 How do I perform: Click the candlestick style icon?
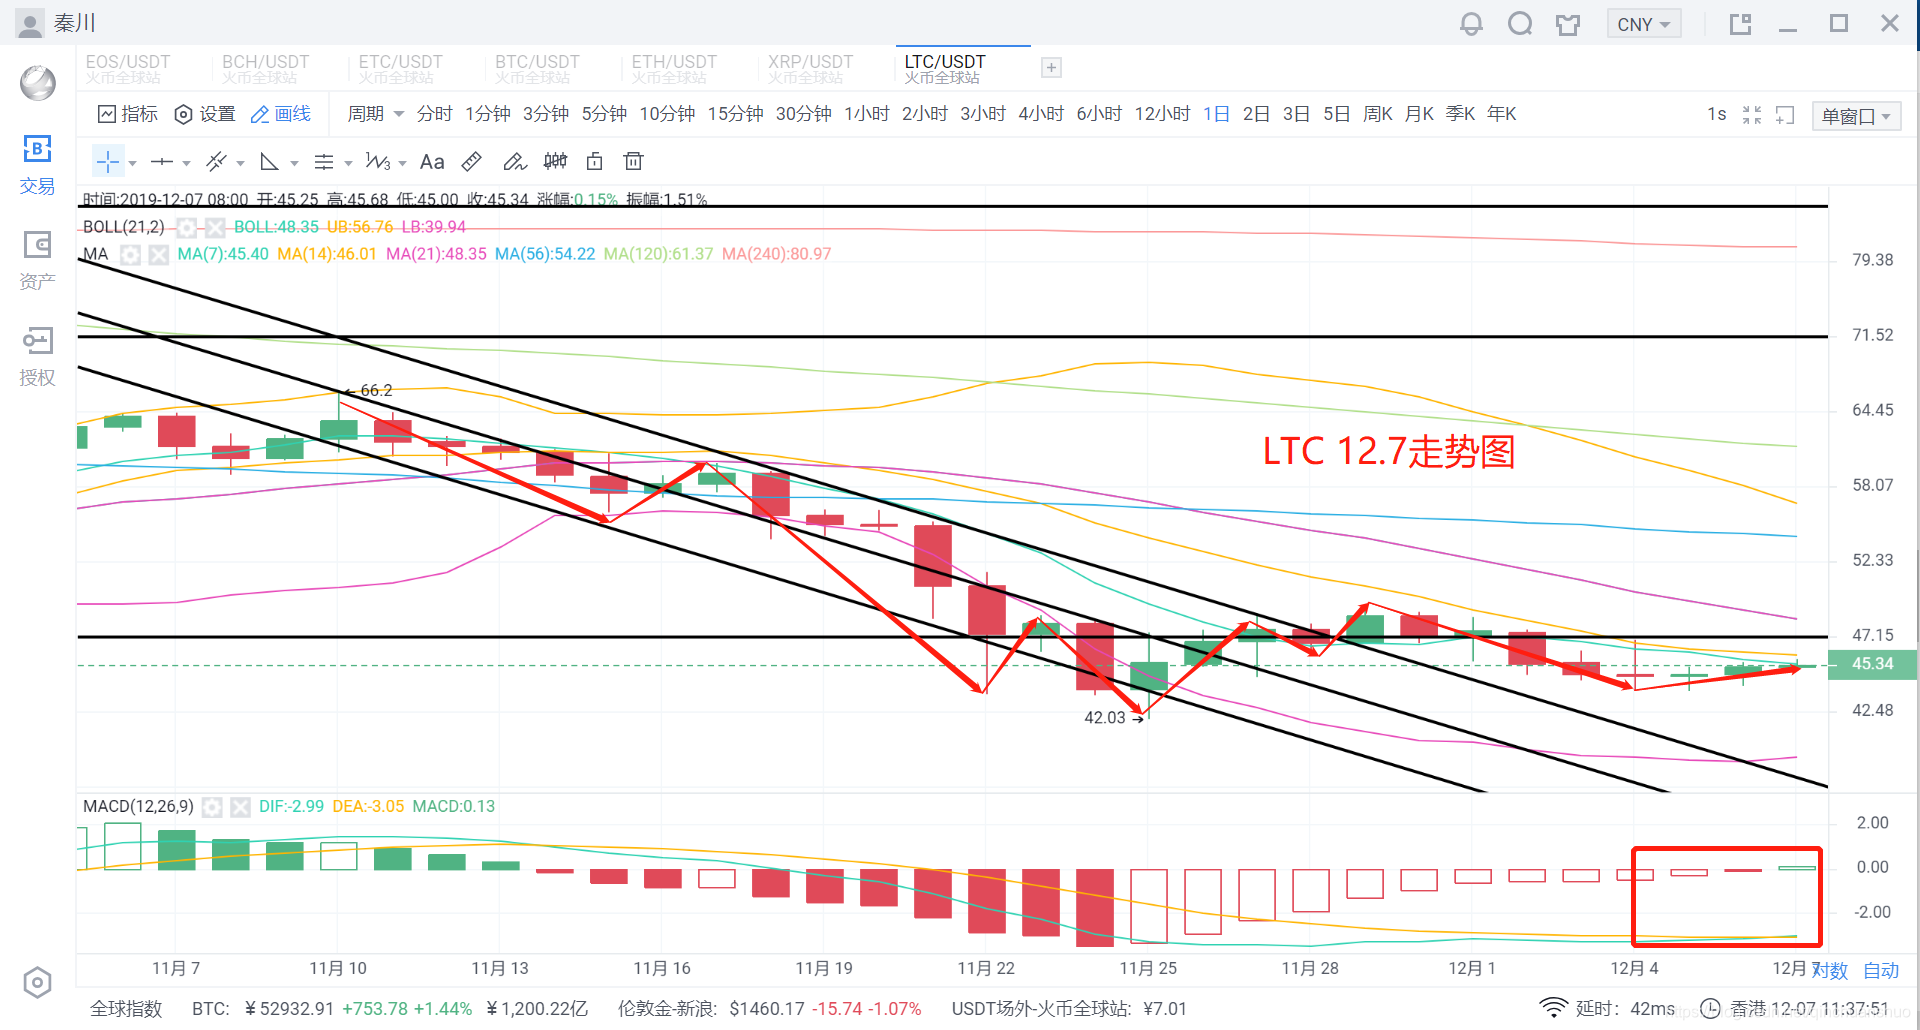(555, 162)
